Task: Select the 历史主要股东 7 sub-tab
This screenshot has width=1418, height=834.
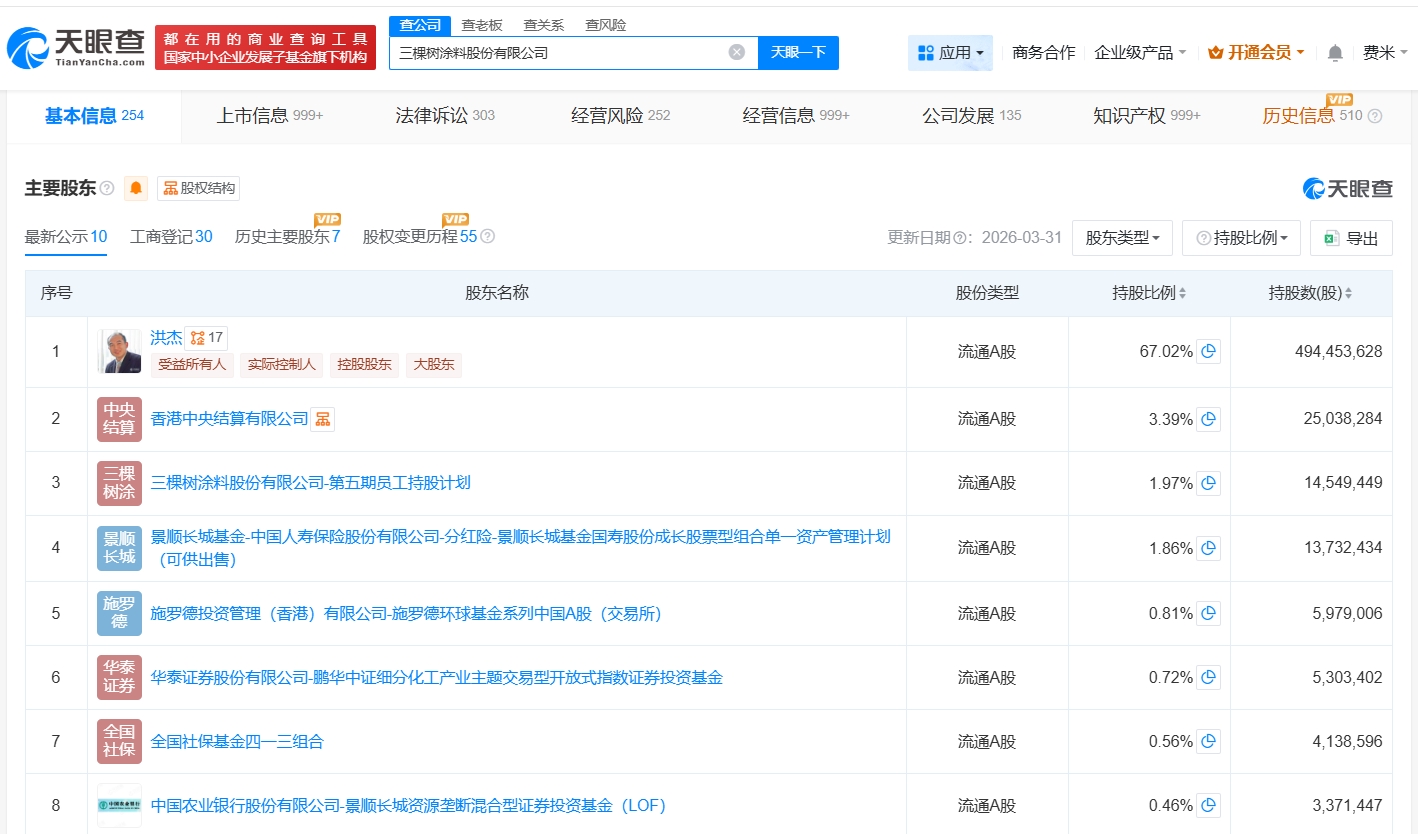Action: [x=288, y=237]
